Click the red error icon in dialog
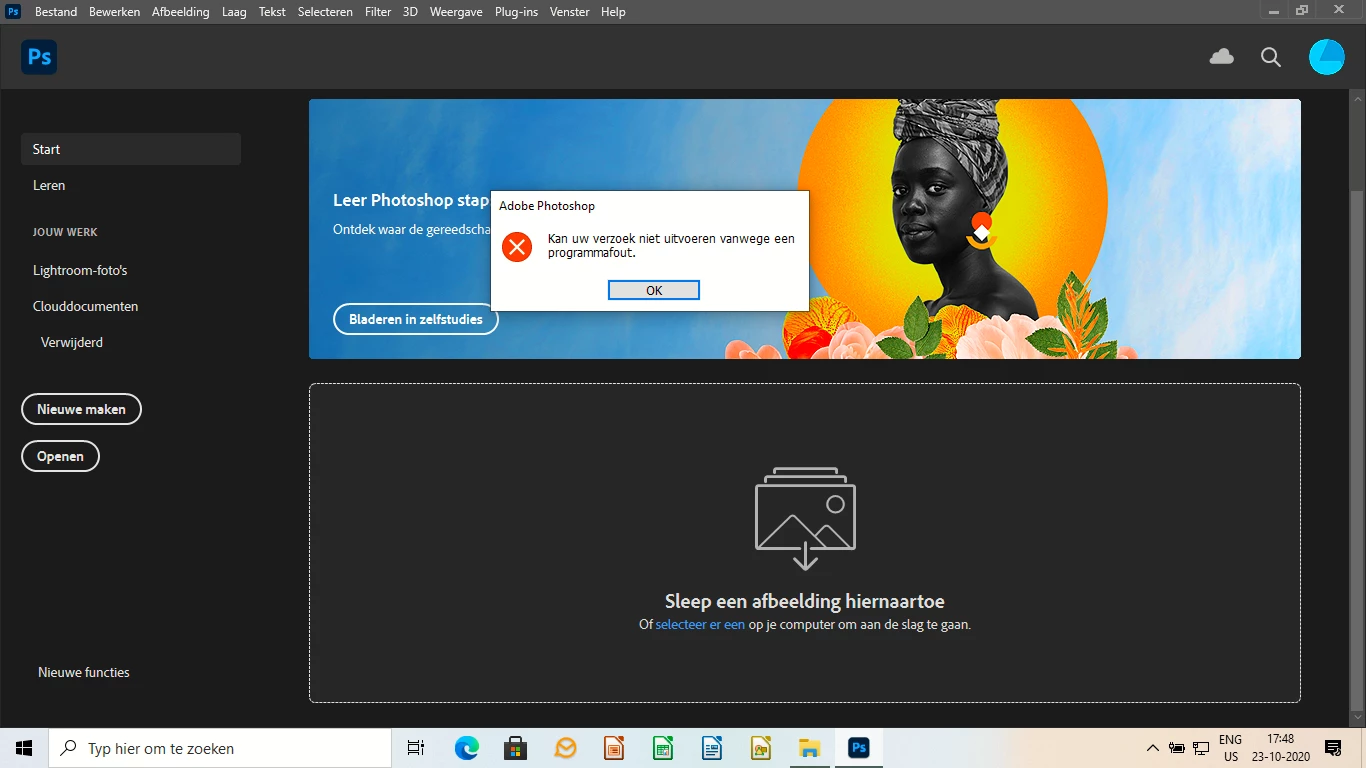This screenshot has height=768, width=1366. [517, 246]
